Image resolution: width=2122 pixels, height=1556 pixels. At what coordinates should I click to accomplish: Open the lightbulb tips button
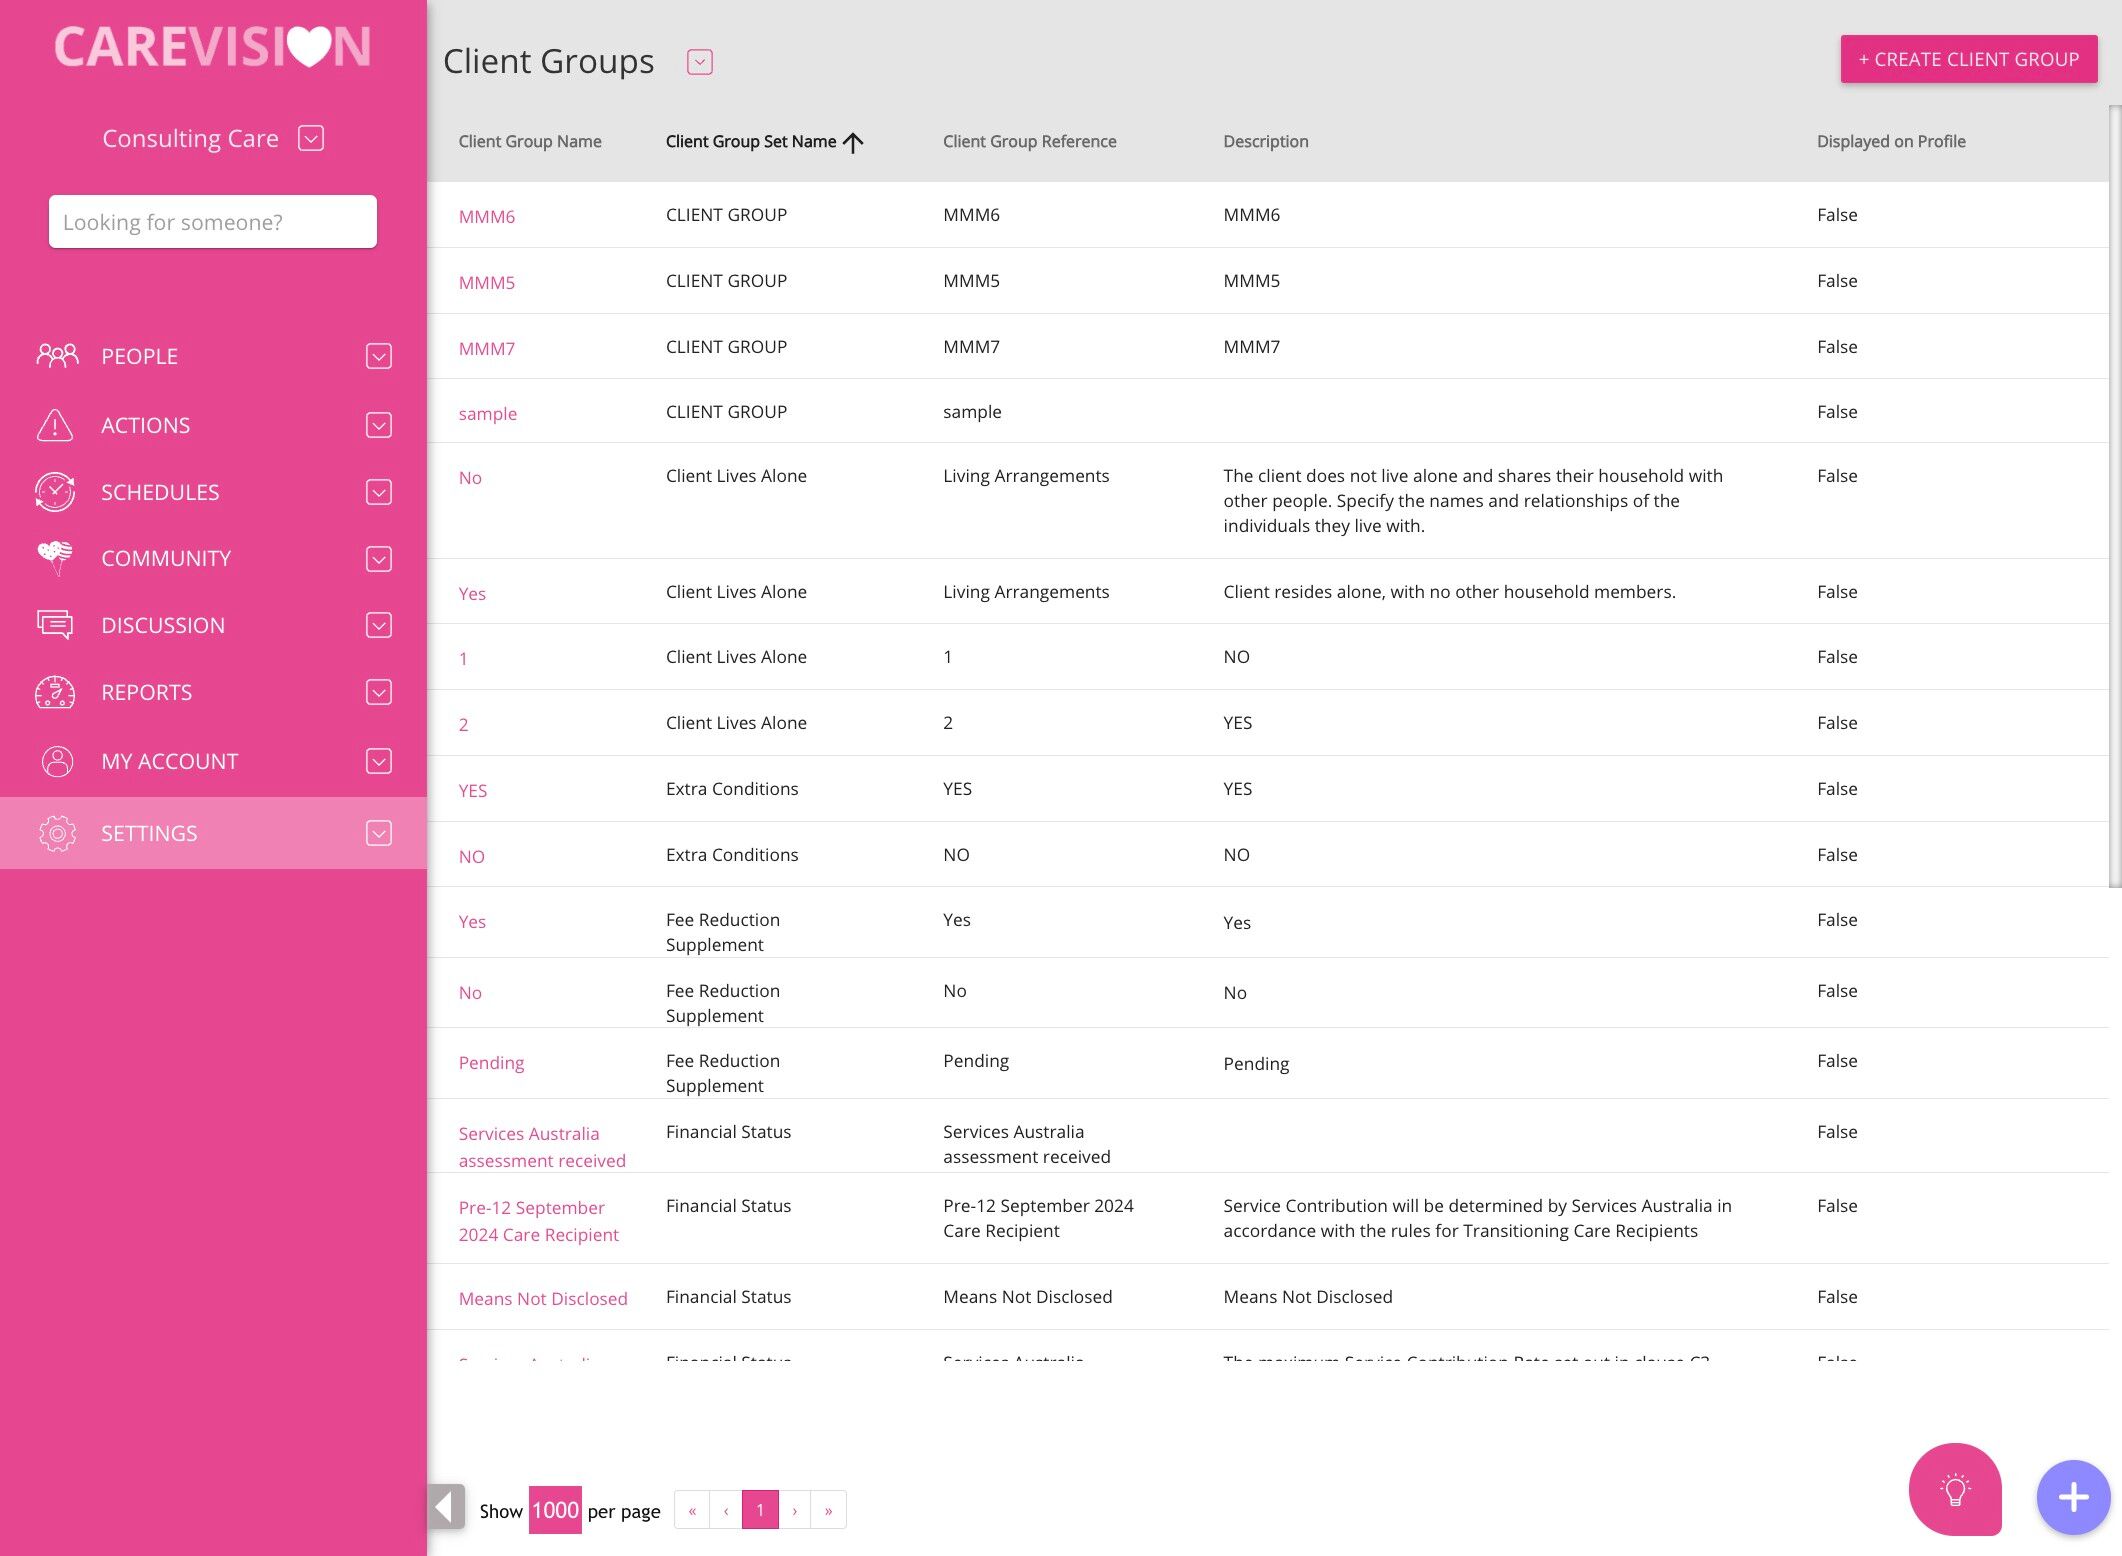tap(1955, 1489)
